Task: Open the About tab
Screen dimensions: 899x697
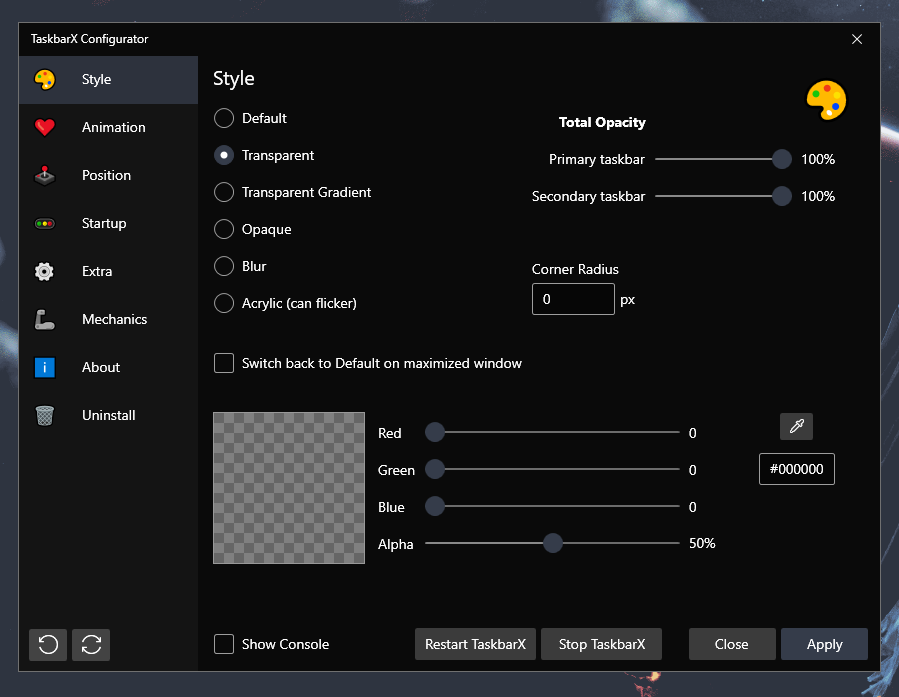Action: pyautogui.click(x=101, y=367)
